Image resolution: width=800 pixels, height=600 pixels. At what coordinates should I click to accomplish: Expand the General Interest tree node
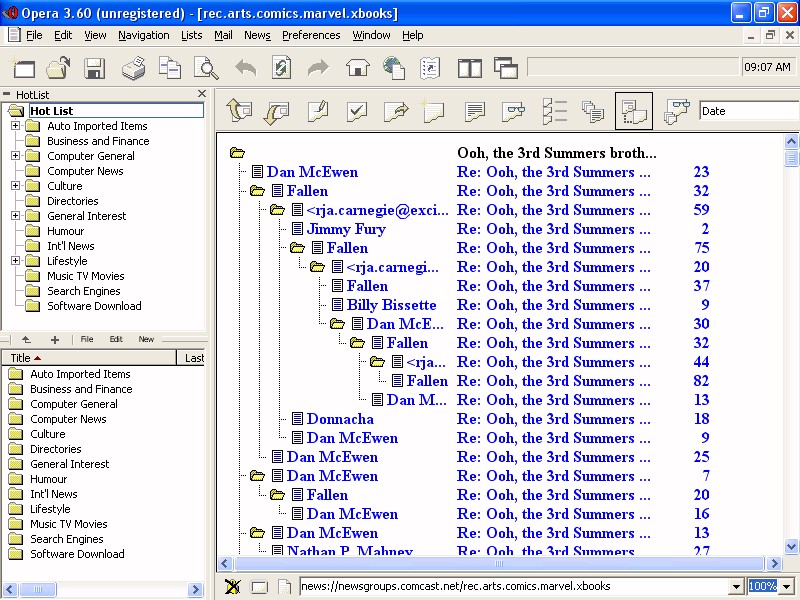tap(16, 216)
